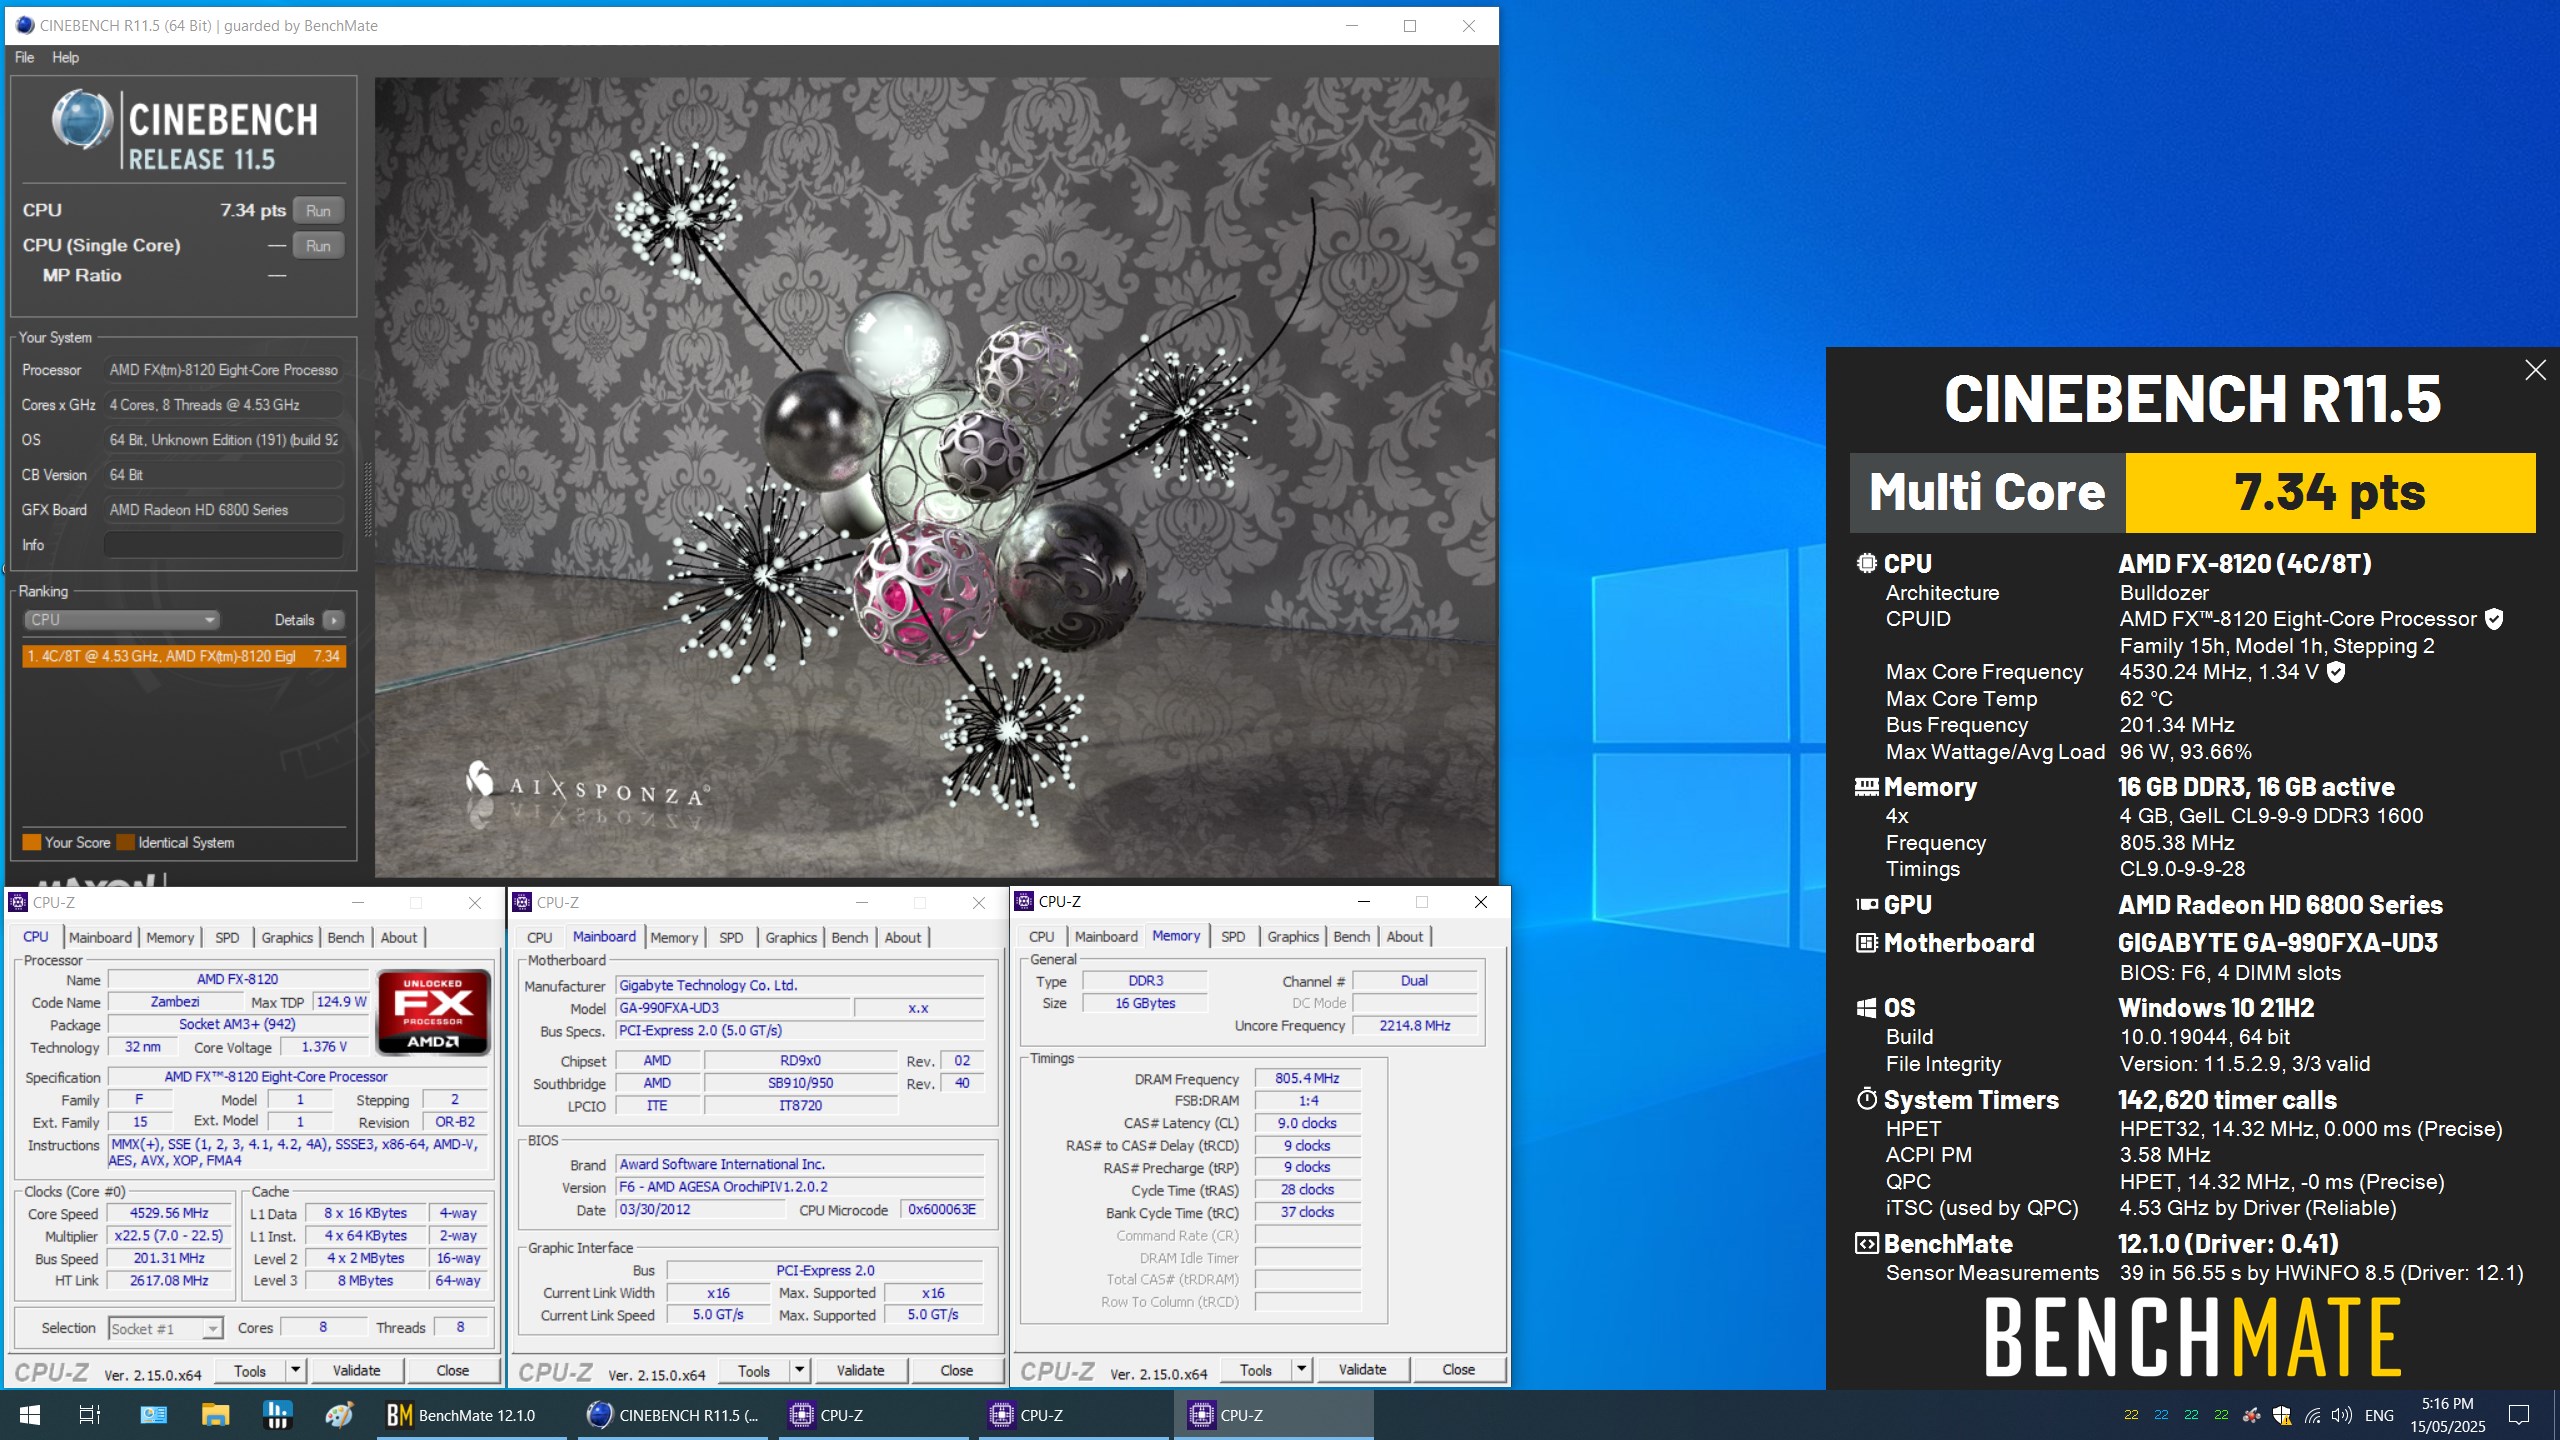
Task: Click the ENG language indicator
Action: 2379,1415
